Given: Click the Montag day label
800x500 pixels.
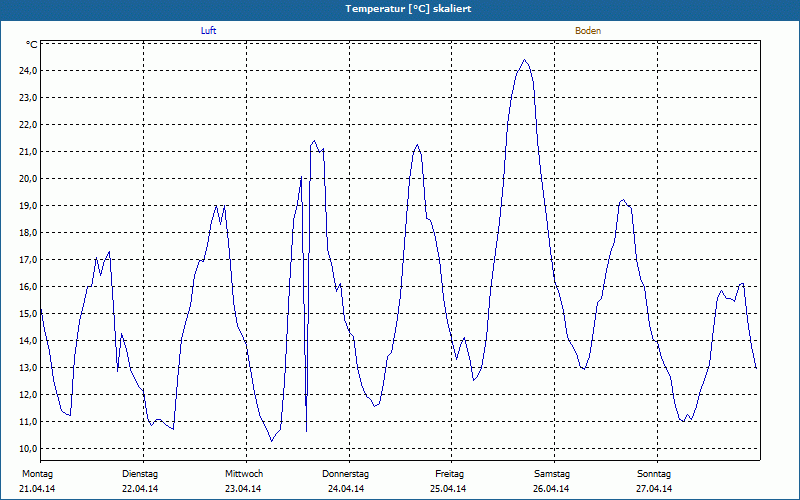Looking at the screenshot, I should 37,474.
